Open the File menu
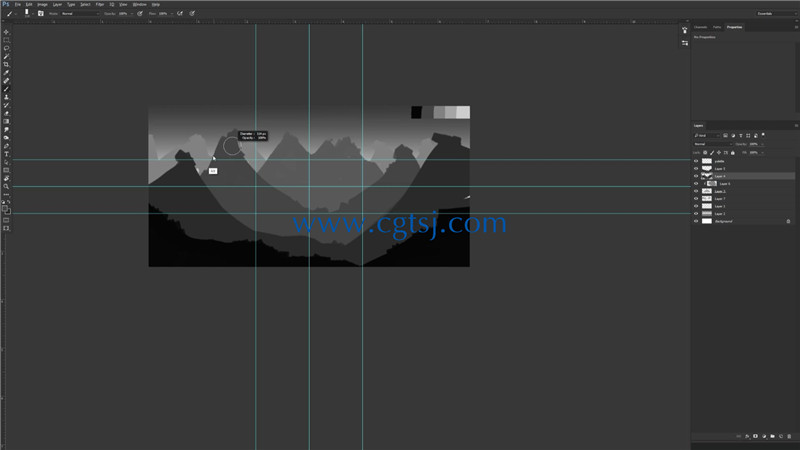Screen dimensions: 800x450 click(18, 4)
